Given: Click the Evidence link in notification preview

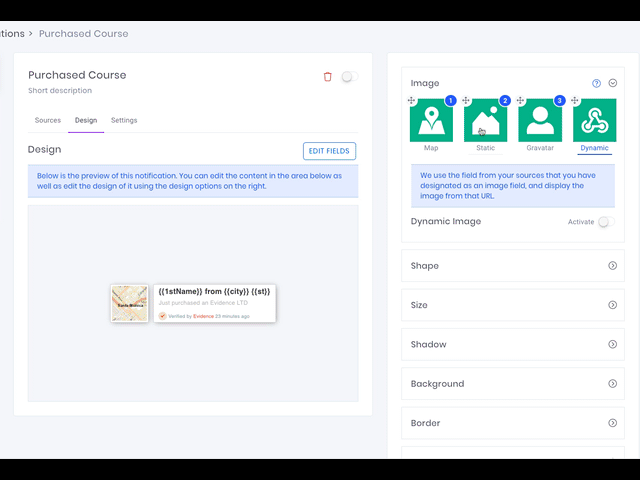Looking at the screenshot, I should [x=203, y=316].
